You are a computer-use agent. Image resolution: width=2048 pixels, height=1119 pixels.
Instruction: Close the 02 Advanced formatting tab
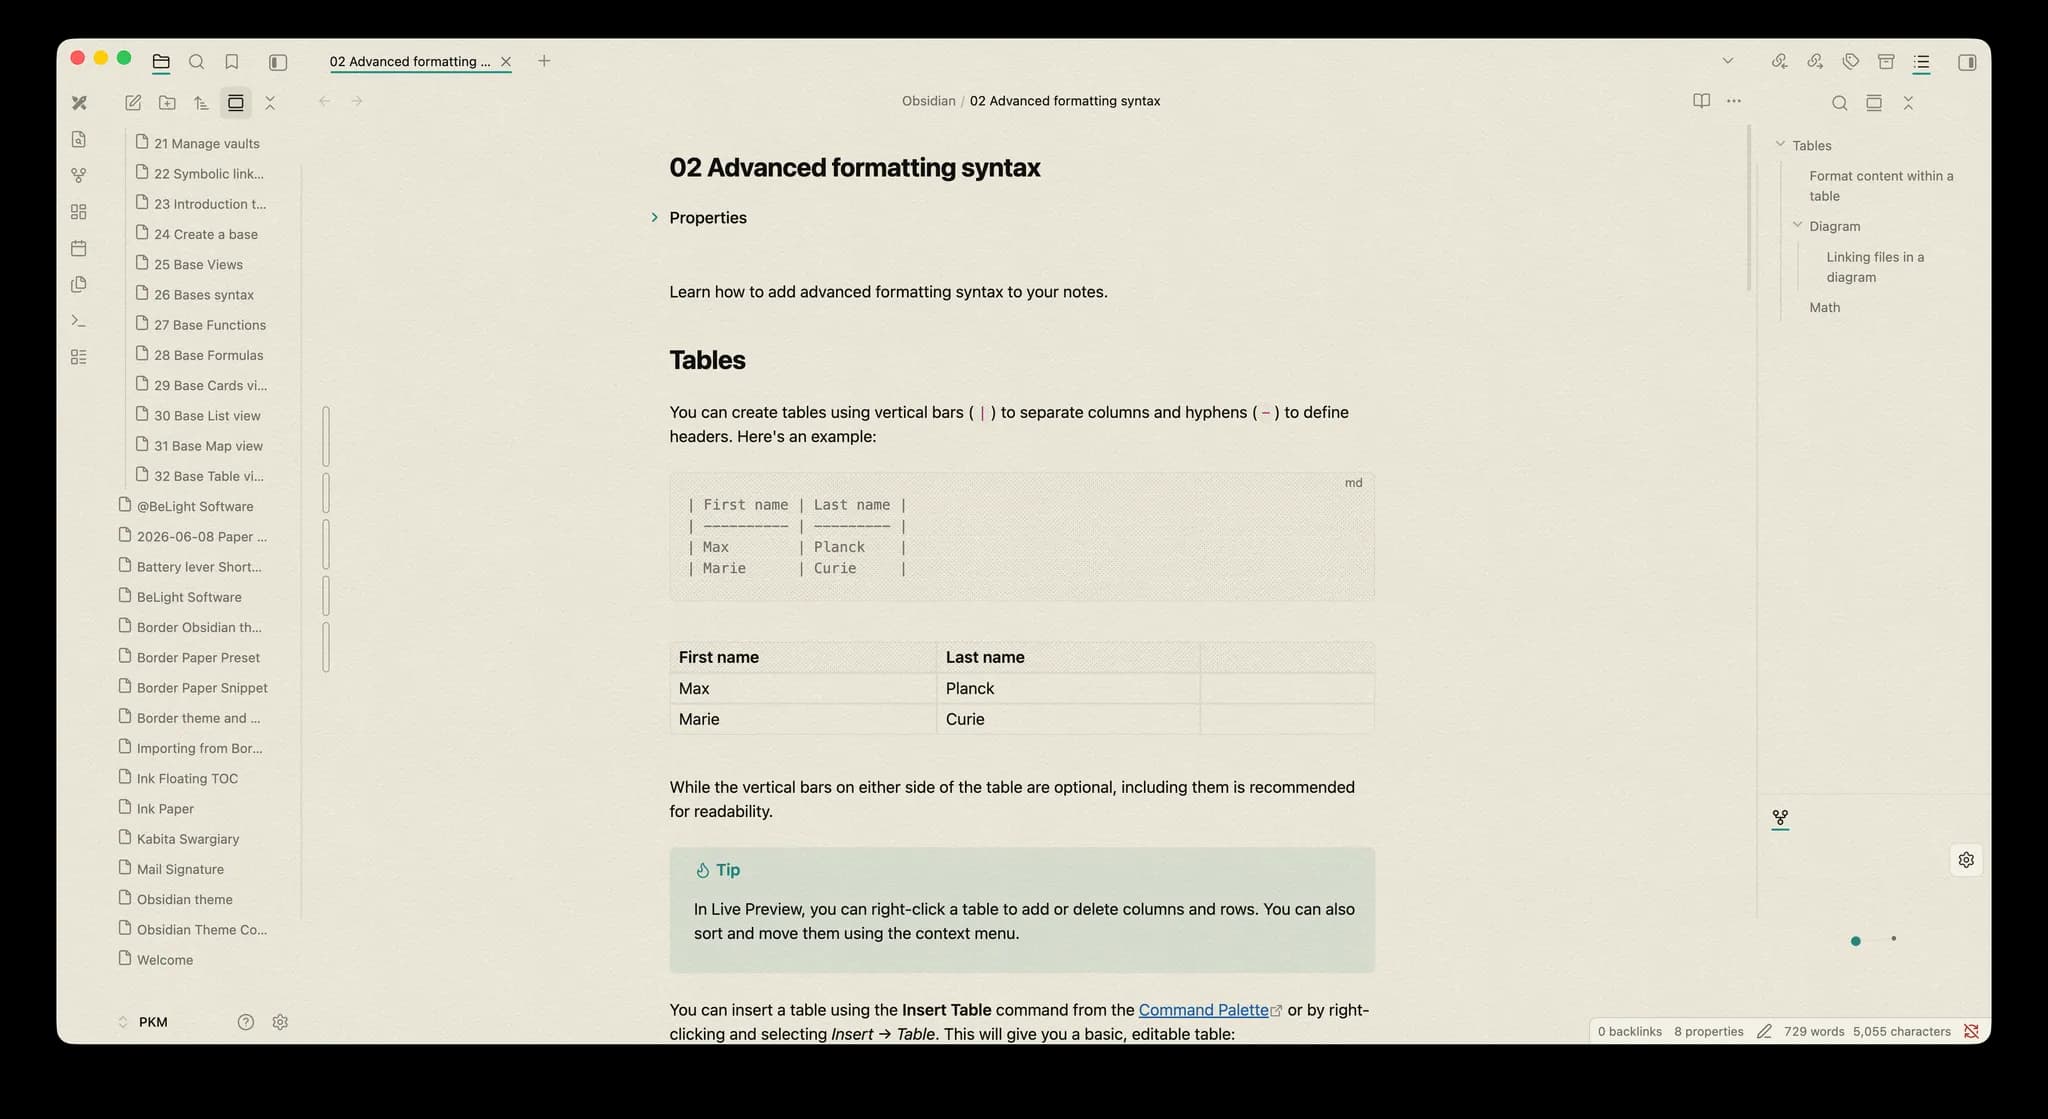(x=506, y=62)
